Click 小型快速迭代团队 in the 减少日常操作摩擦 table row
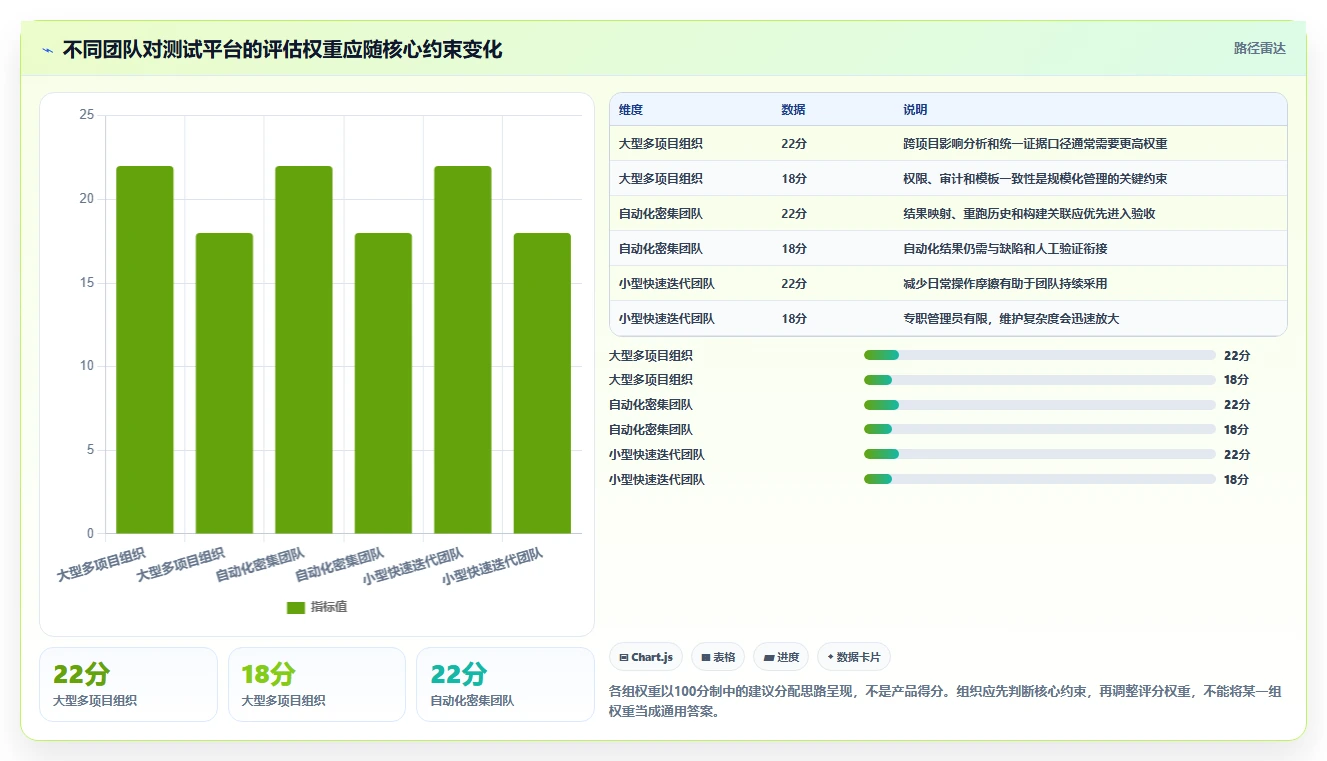This screenshot has width=1327, height=761. (667, 284)
